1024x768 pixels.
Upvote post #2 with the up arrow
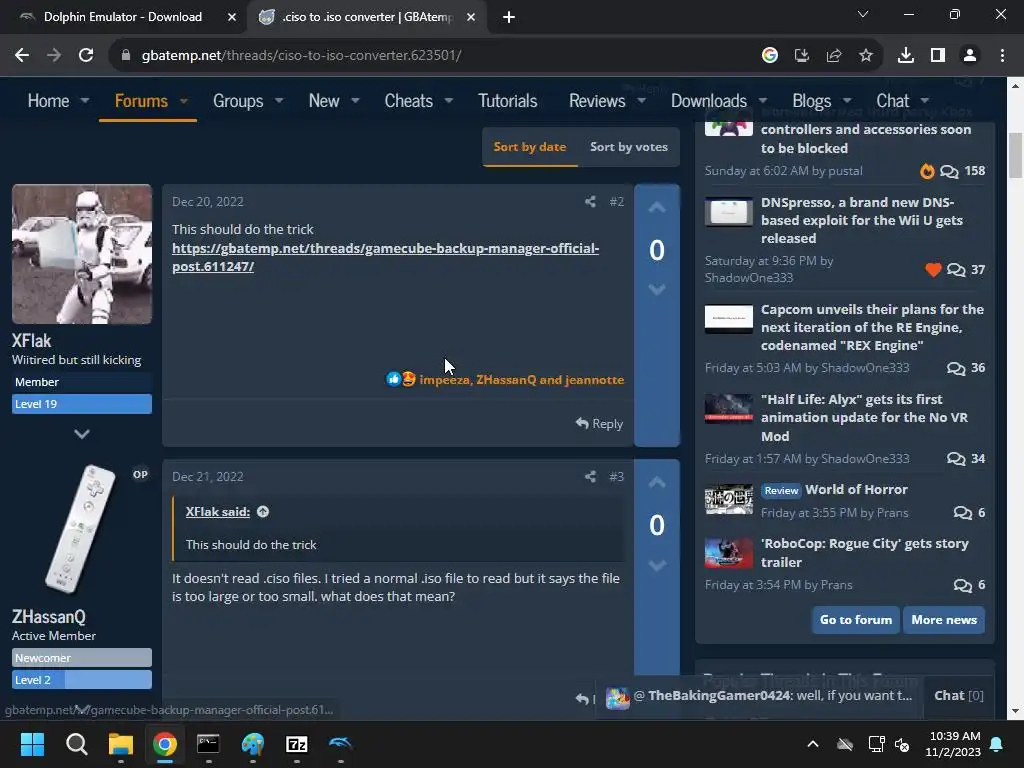click(x=657, y=208)
